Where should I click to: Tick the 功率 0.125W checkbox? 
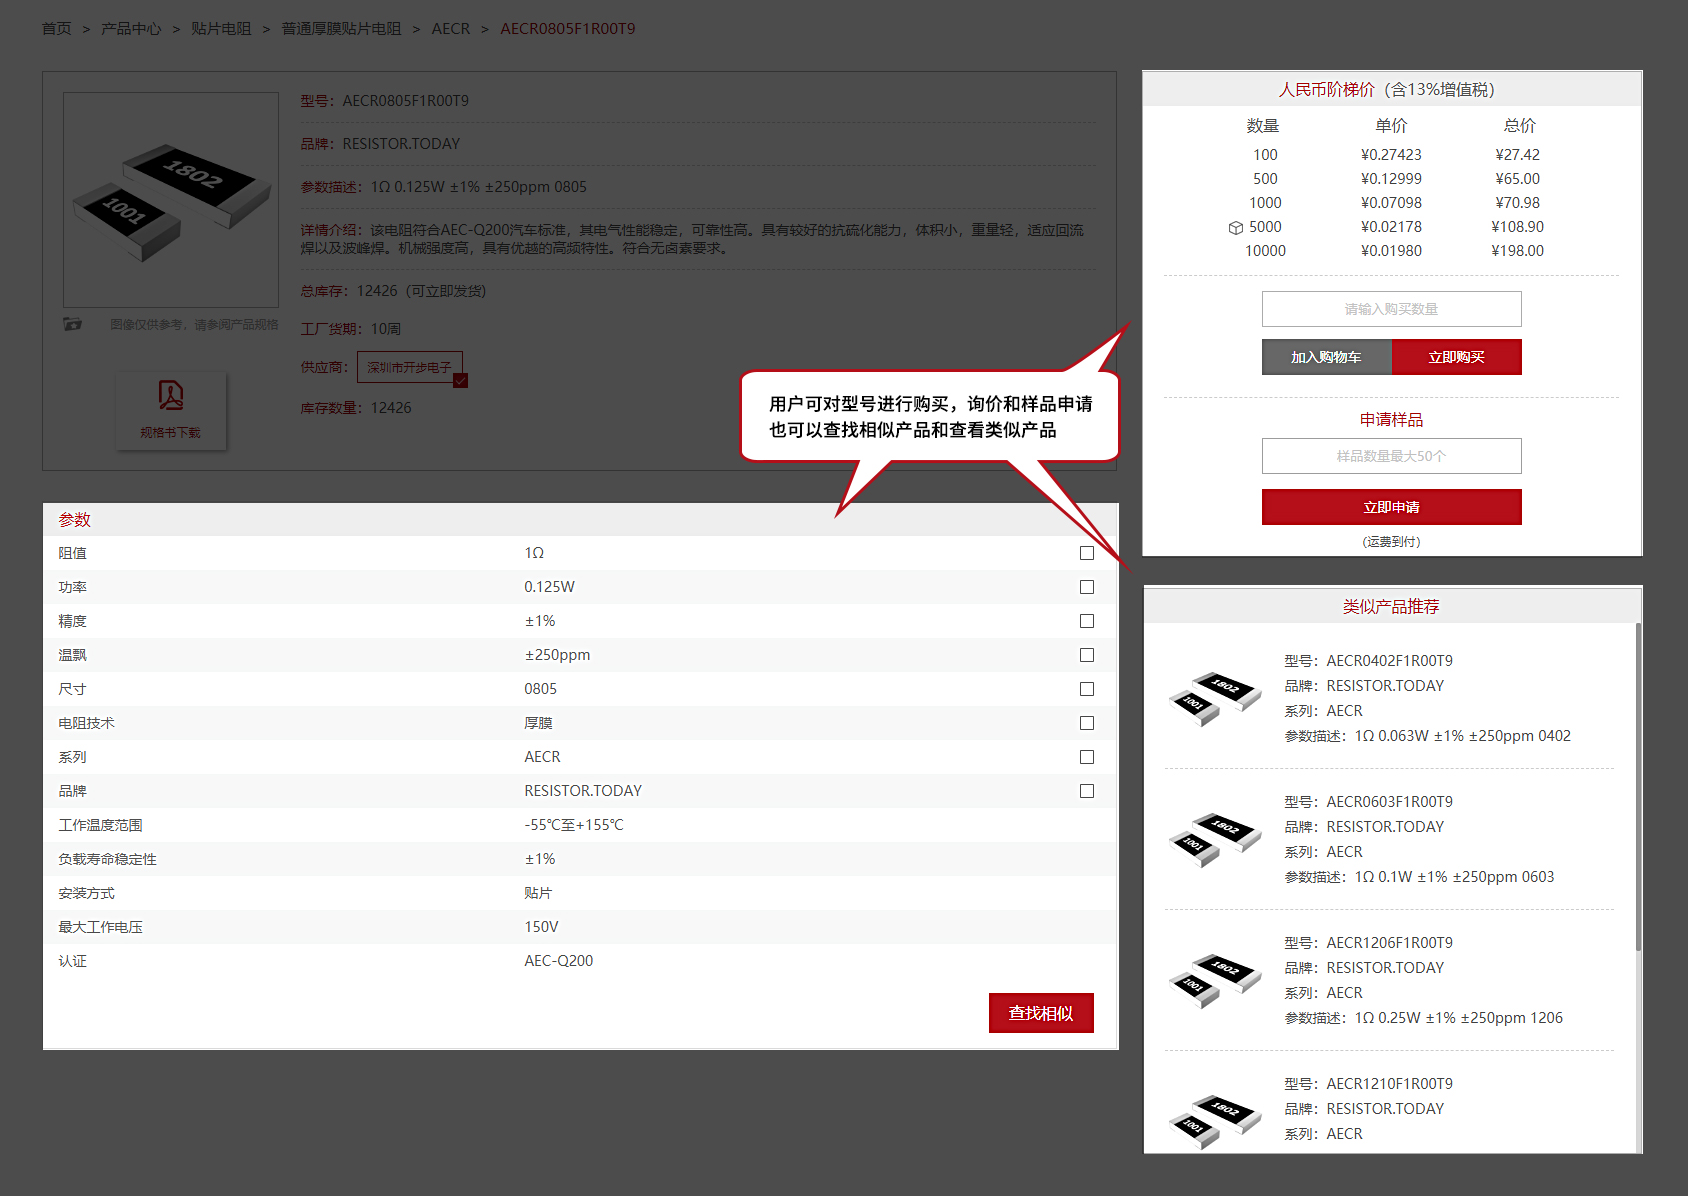tap(1087, 587)
